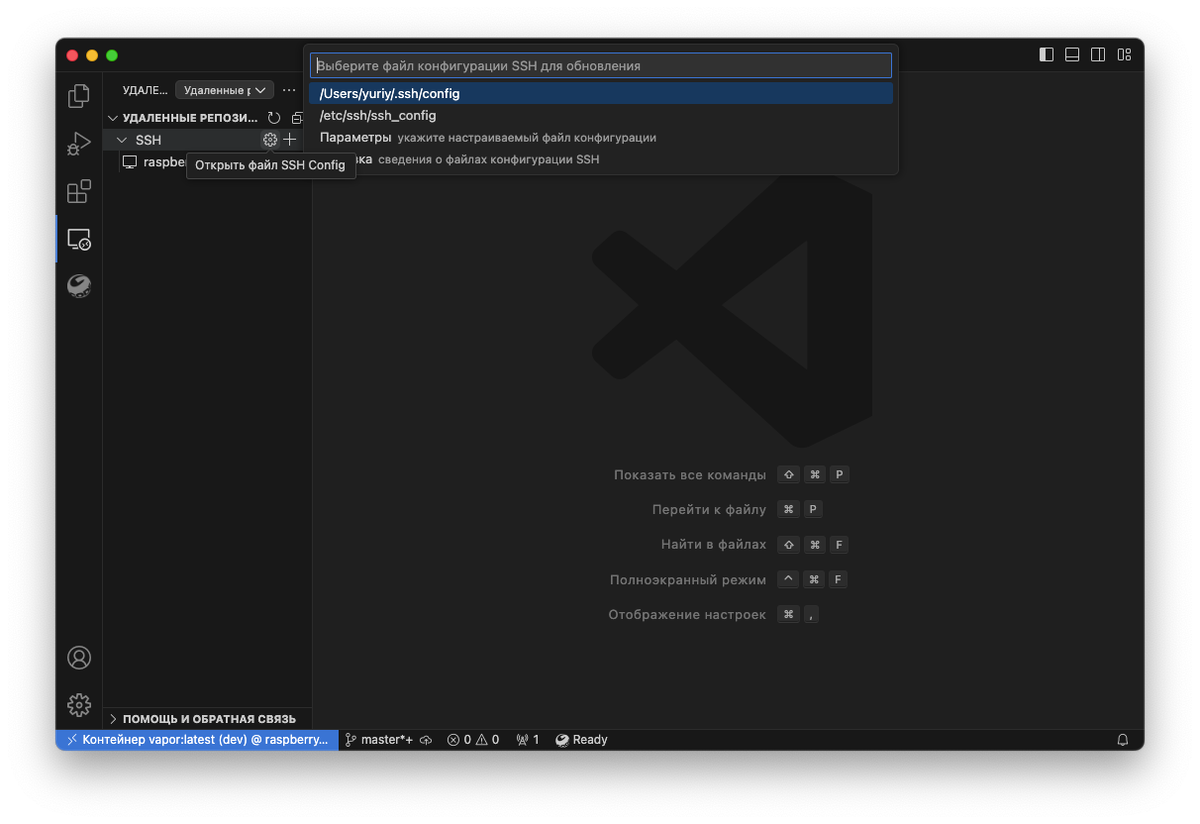Click the УДАЛЕ... sidebar panel title
This screenshot has width=1200, height=824.
[145, 90]
